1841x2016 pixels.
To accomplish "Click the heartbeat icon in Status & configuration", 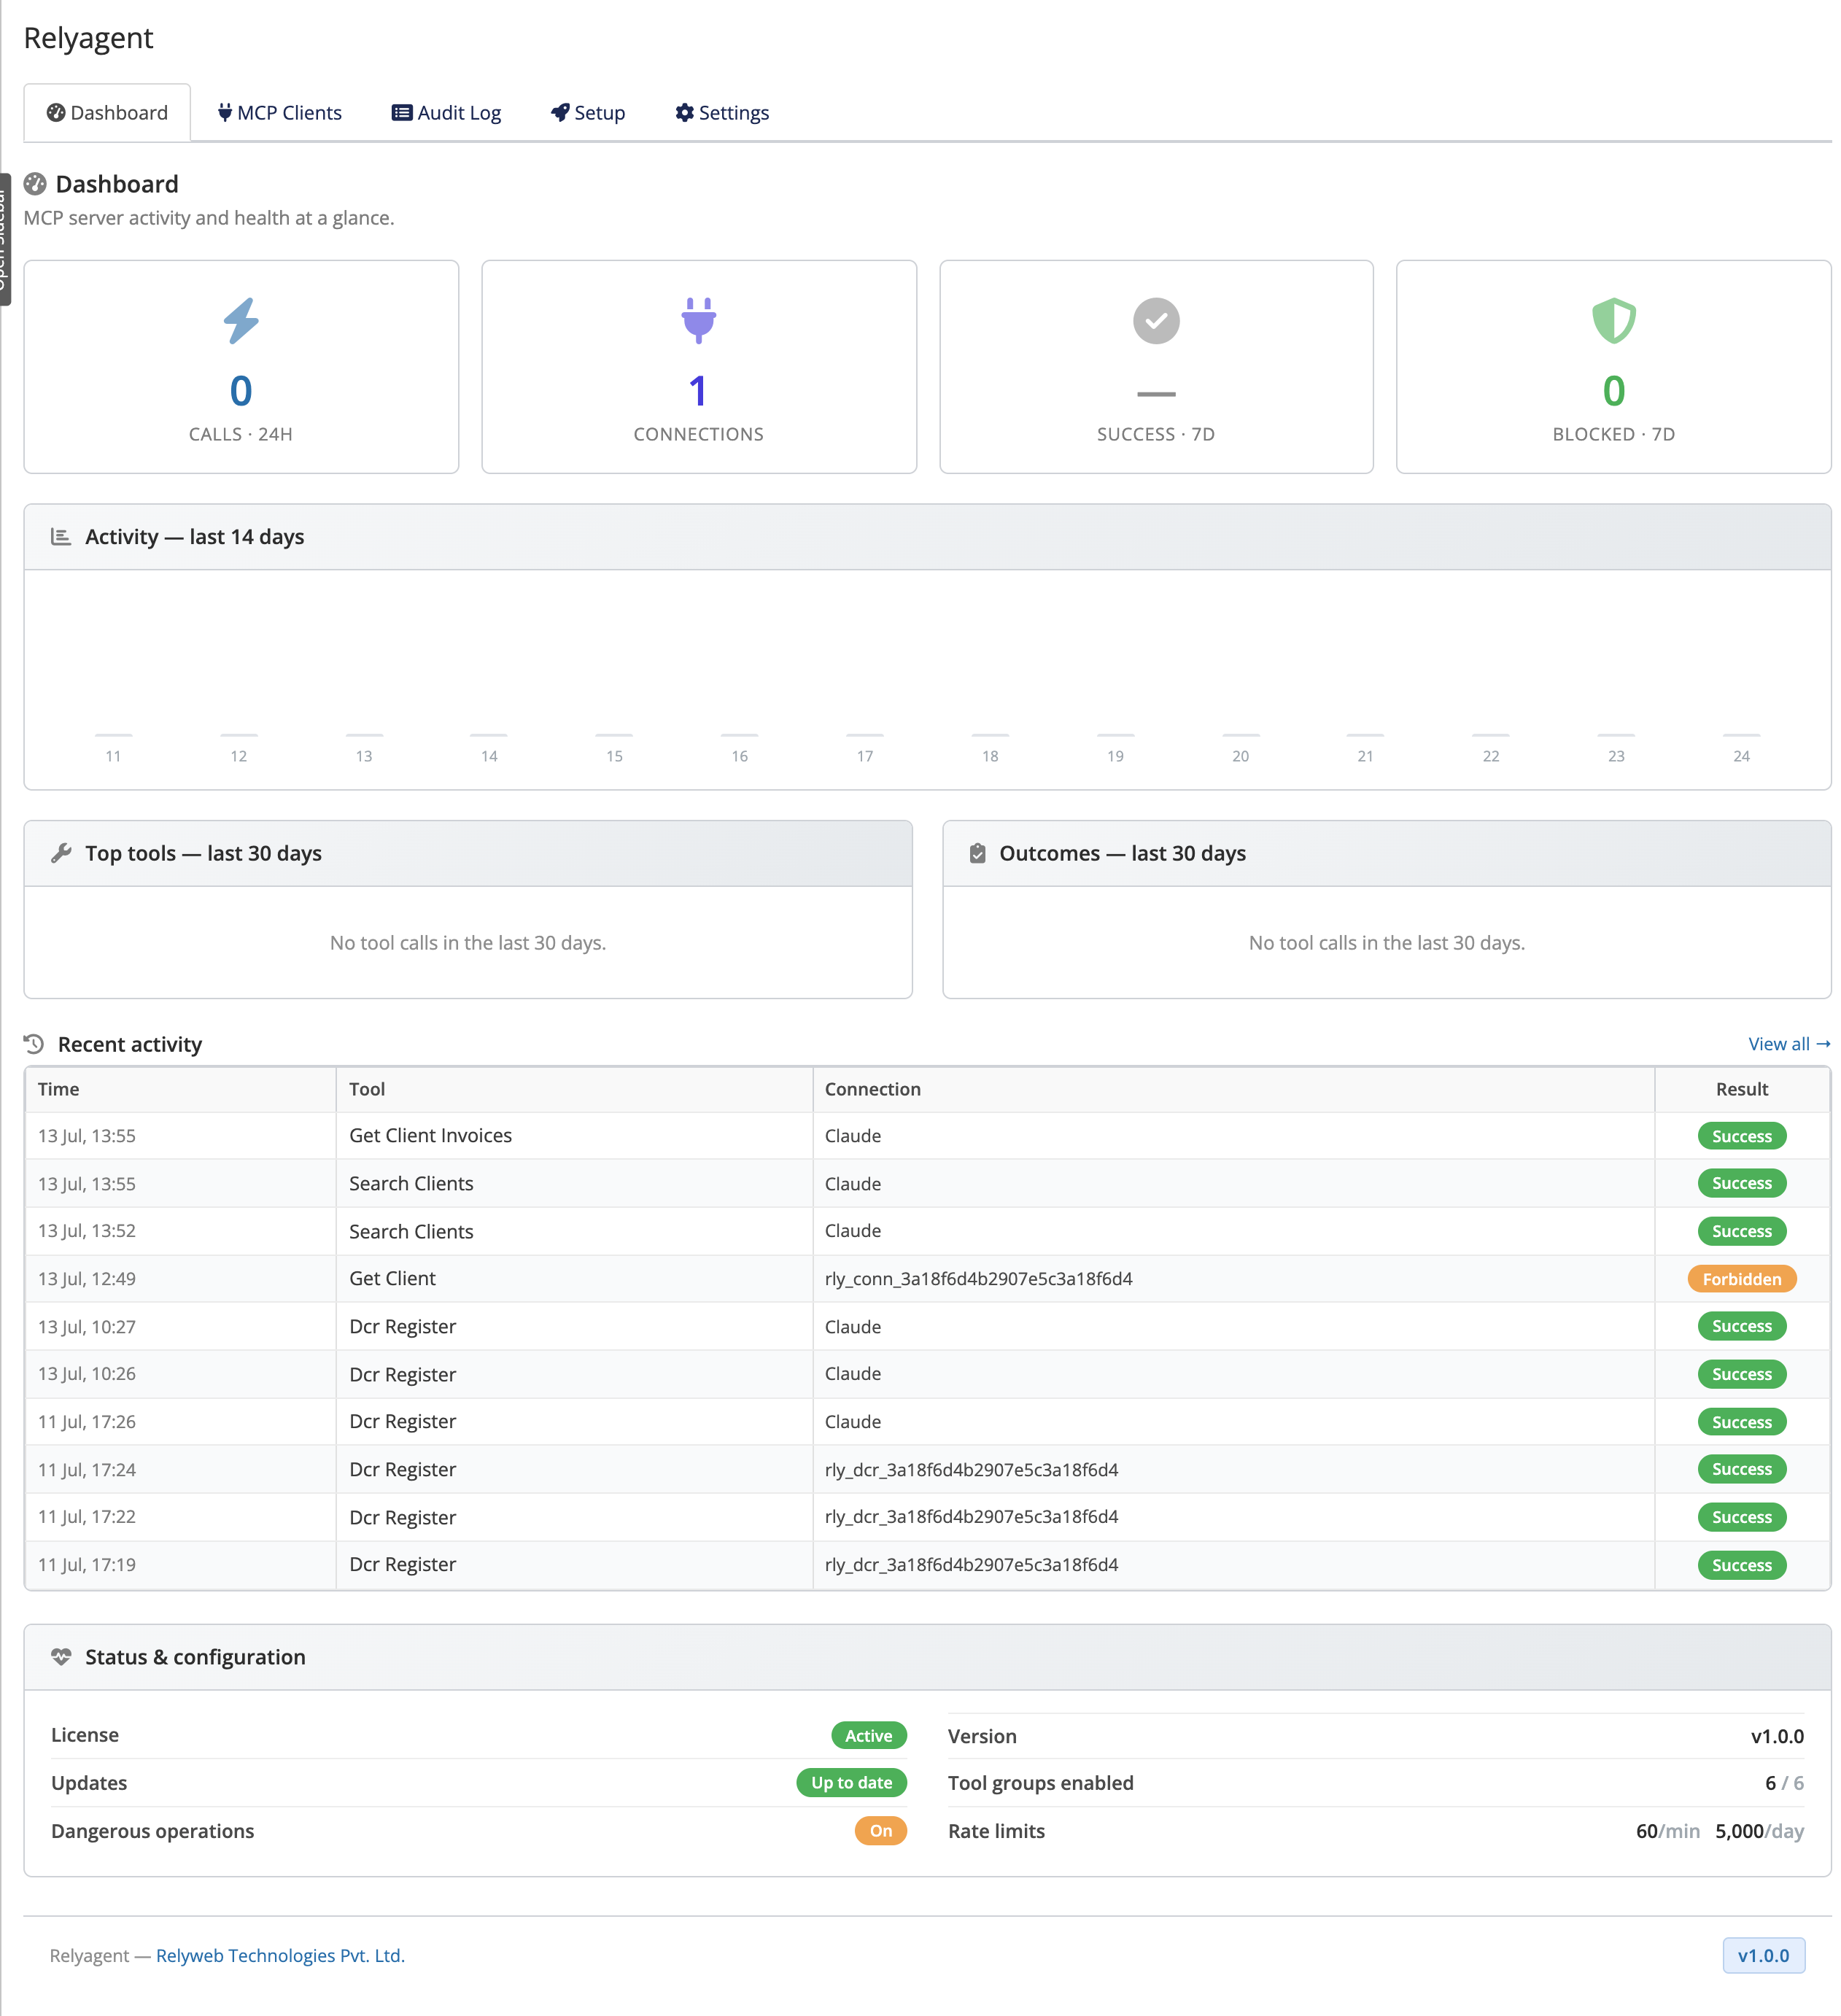I will pyautogui.click(x=61, y=1656).
